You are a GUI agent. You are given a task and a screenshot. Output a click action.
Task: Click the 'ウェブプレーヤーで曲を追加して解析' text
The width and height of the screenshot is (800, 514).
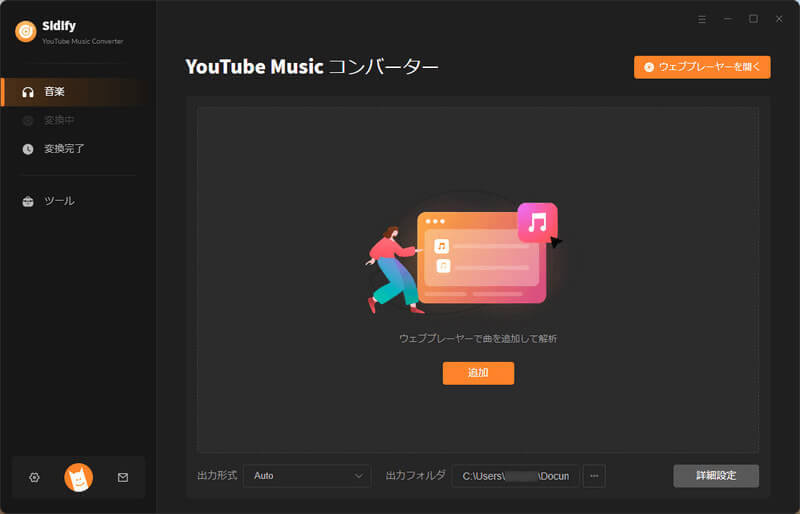(x=478, y=338)
